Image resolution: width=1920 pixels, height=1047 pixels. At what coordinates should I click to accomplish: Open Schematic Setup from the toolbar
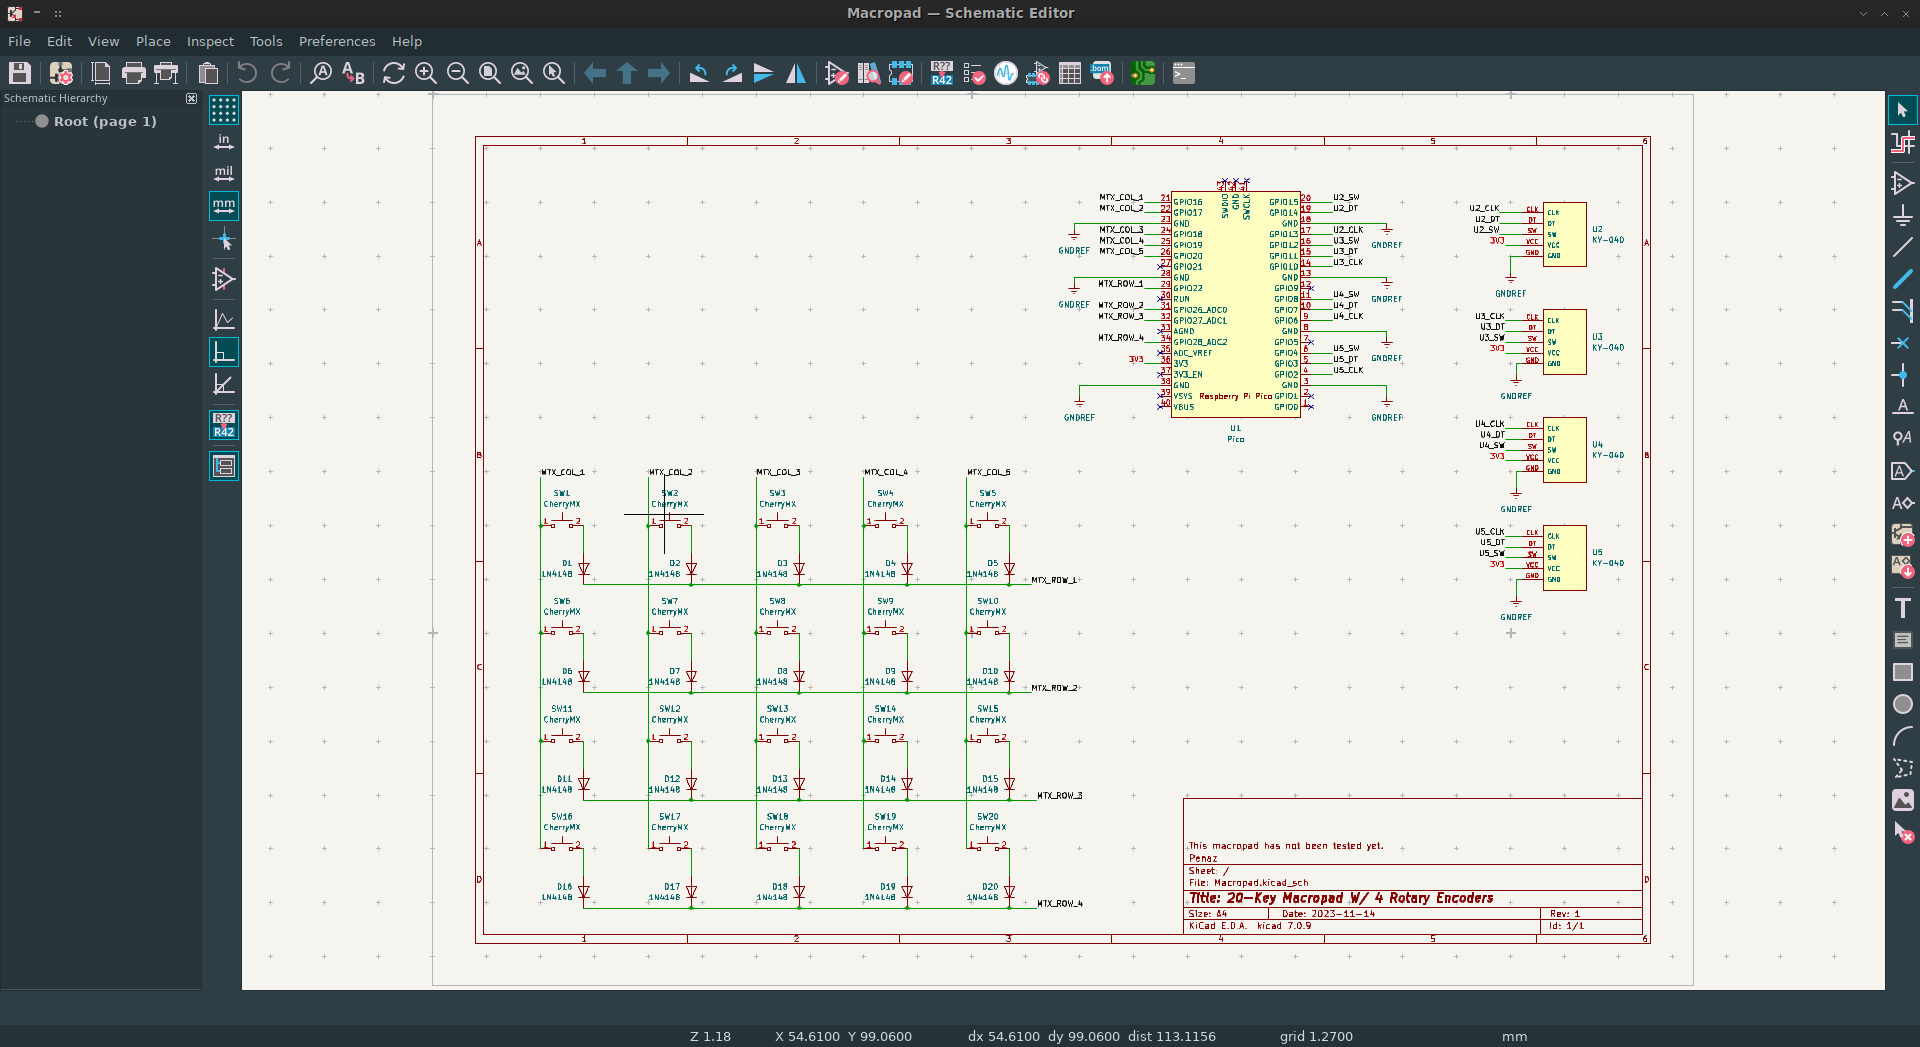[61, 73]
